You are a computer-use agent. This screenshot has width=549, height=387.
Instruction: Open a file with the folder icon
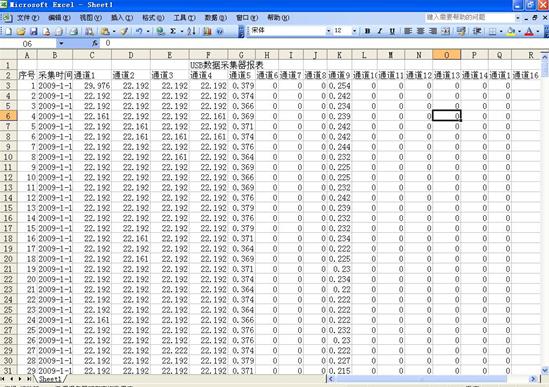click(x=21, y=31)
